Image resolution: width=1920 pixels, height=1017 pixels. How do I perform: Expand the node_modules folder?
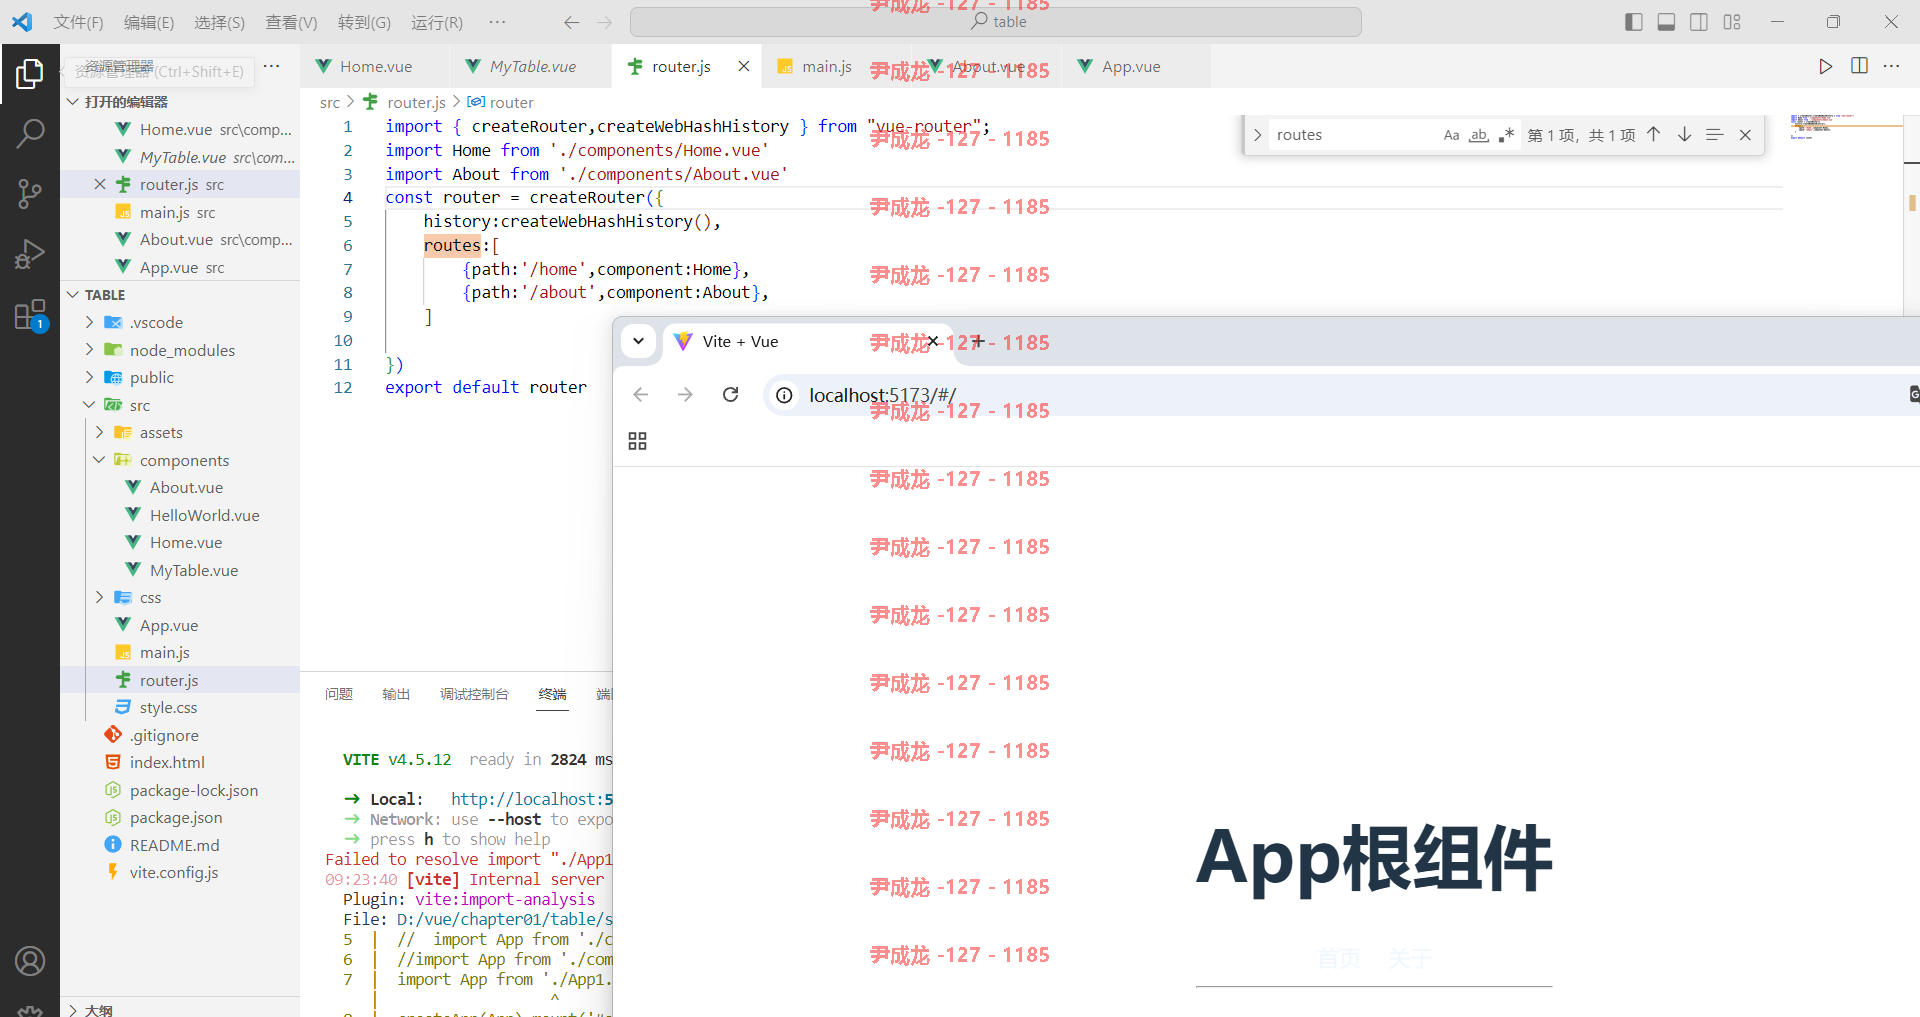tap(89, 350)
